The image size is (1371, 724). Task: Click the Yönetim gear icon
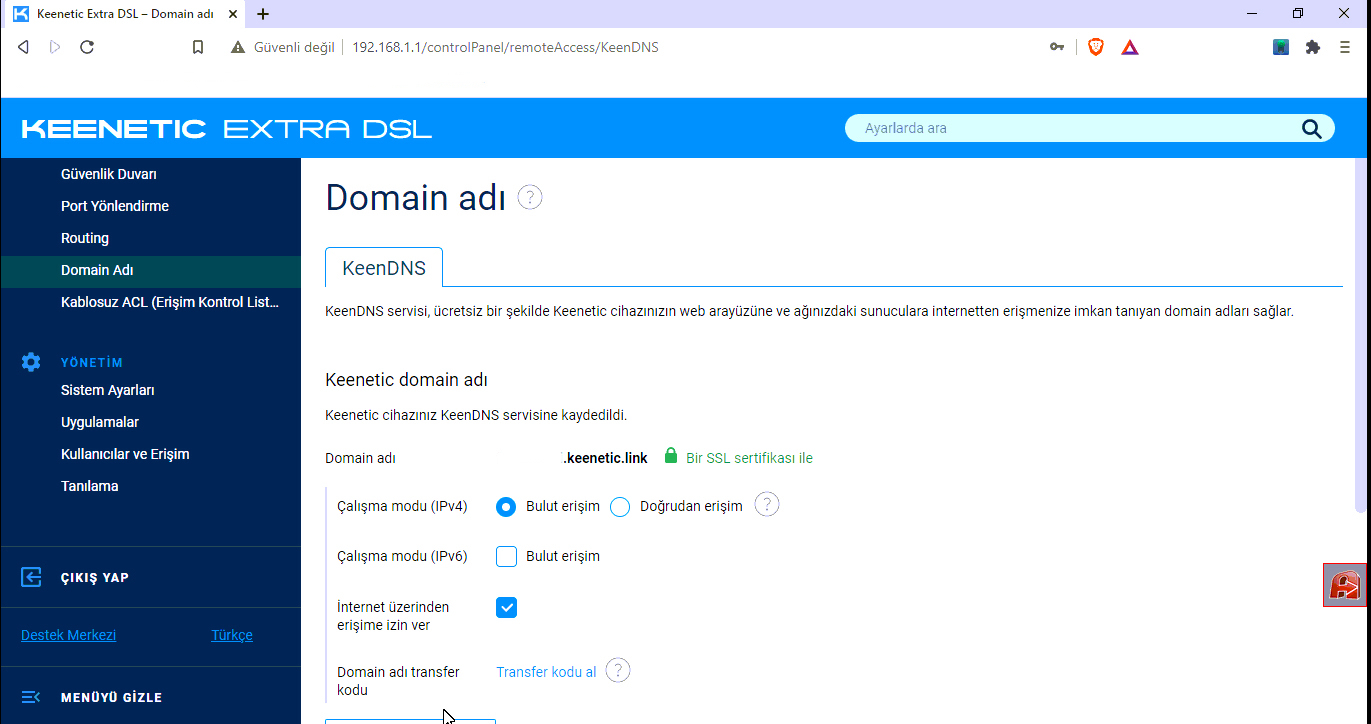click(x=31, y=362)
